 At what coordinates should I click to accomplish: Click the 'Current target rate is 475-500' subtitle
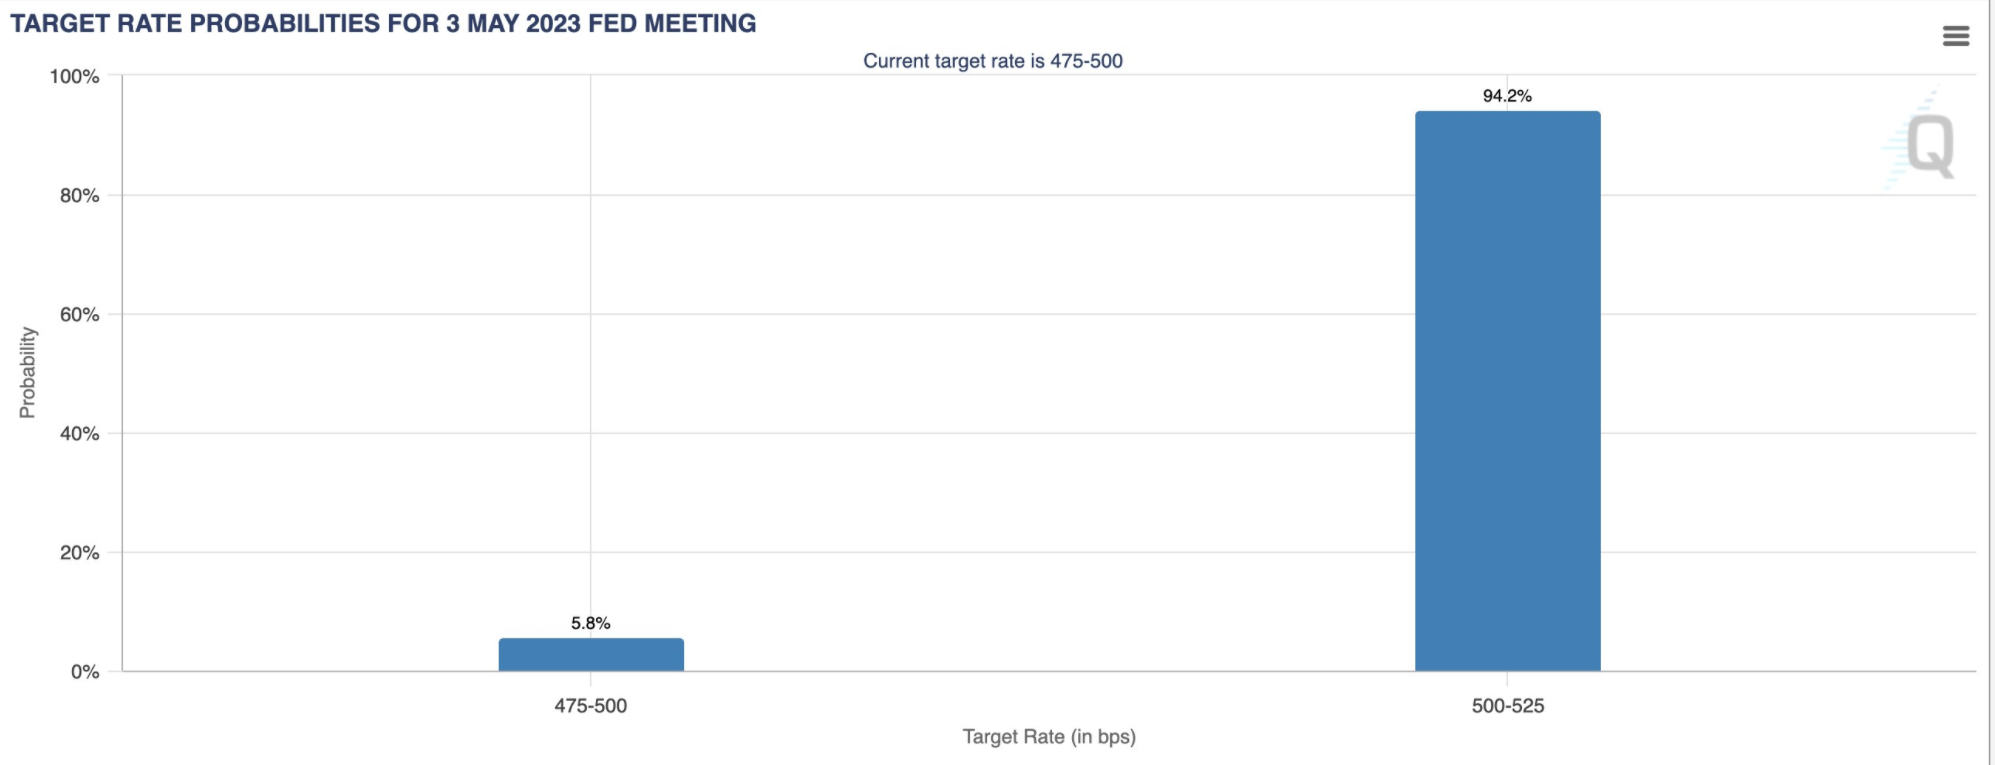pyautogui.click(x=992, y=61)
